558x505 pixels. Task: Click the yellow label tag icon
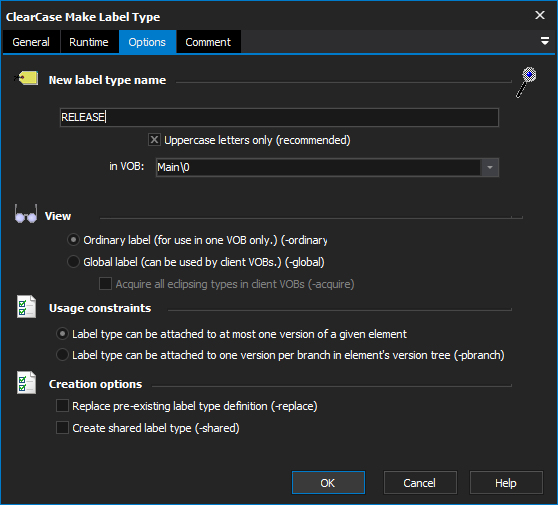26,78
